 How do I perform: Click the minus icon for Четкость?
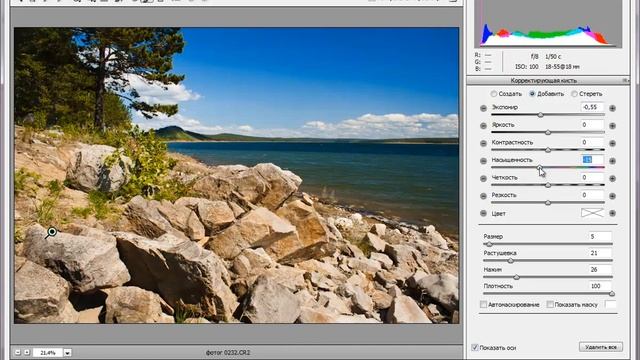483,178
